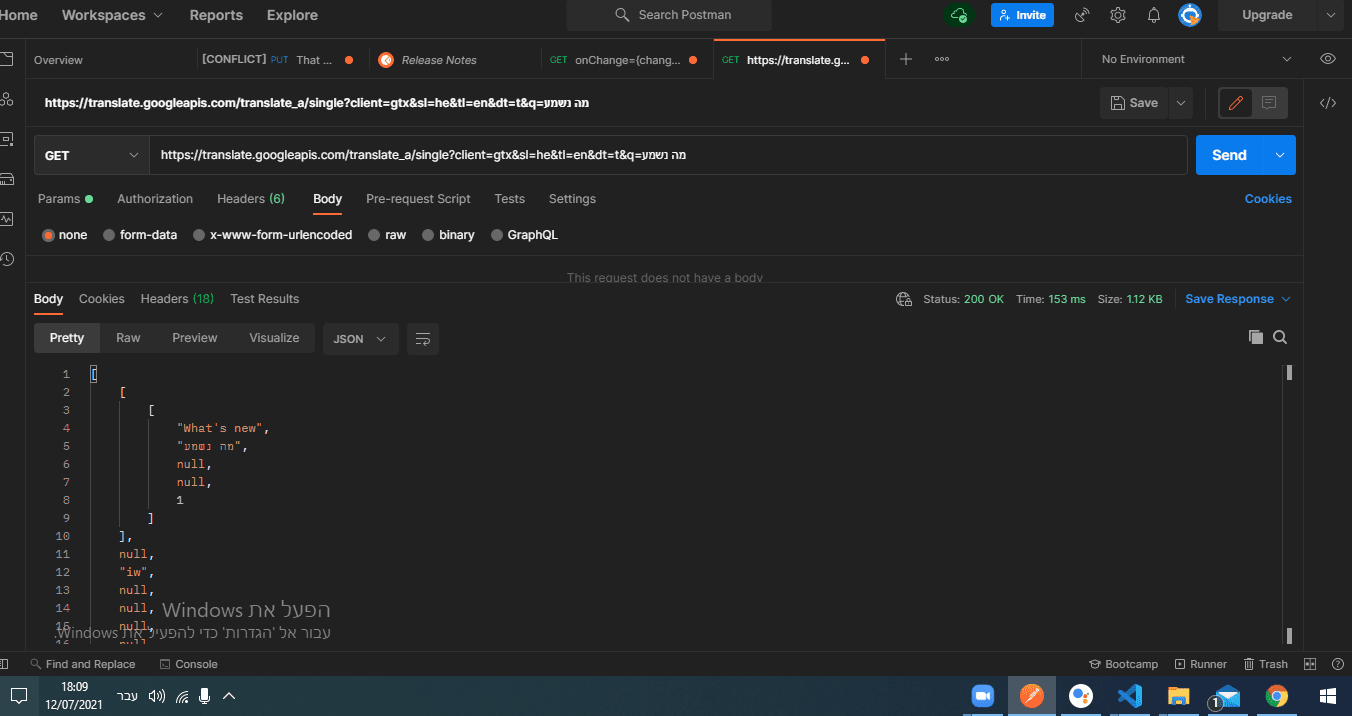This screenshot has height=716, width=1352.
Task: Switch response view to Raw
Action: [128, 338]
